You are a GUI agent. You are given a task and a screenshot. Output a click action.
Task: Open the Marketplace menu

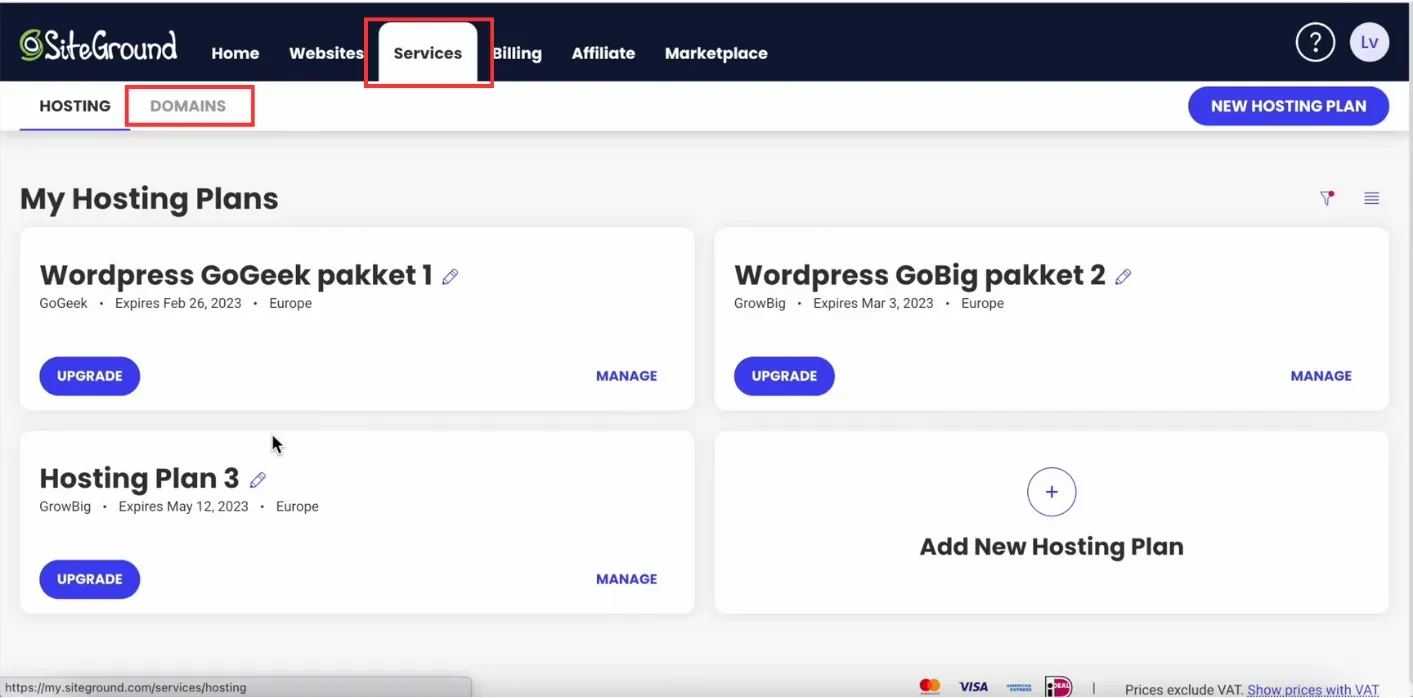[x=716, y=53]
